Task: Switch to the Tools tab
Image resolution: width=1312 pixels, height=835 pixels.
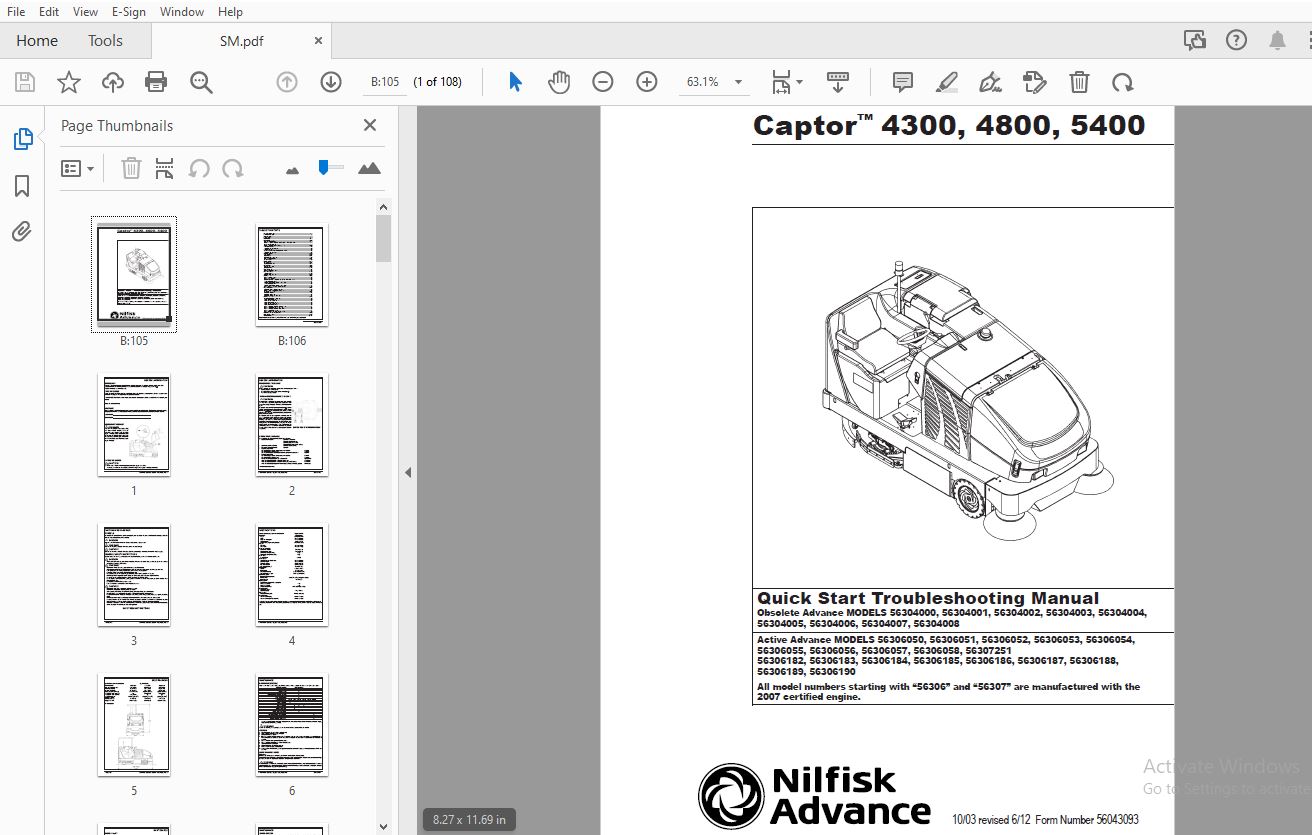Action: pos(105,41)
